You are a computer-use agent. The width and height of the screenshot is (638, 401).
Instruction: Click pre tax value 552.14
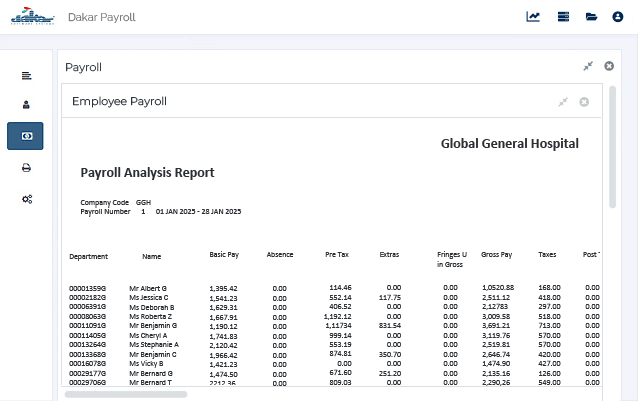[340, 298]
